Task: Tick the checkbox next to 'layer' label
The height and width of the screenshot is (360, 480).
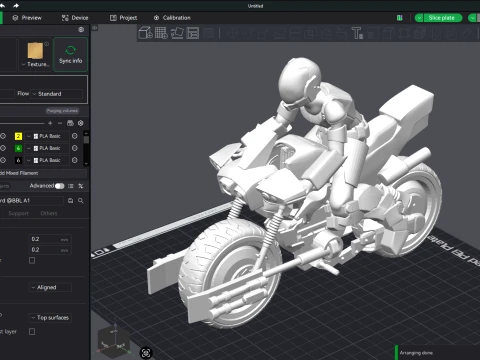Action: point(32,331)
